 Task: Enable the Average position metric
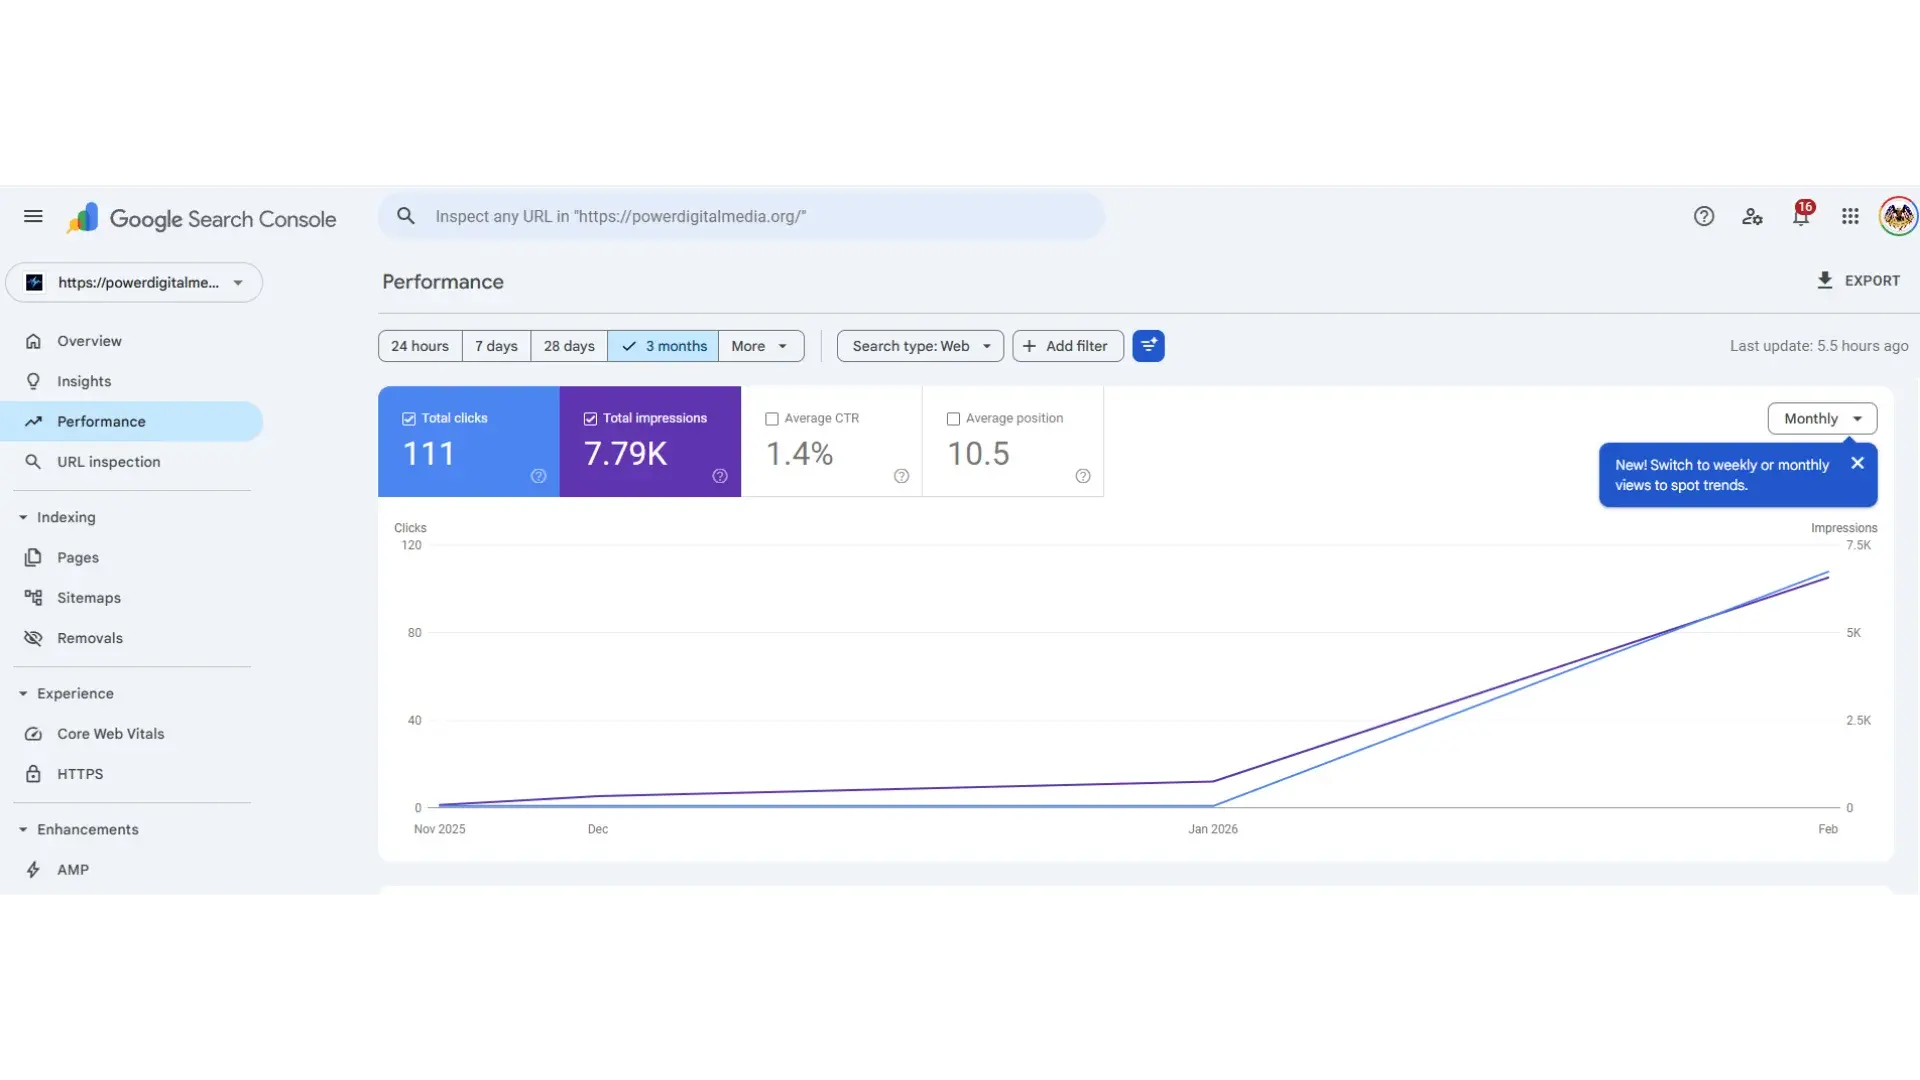[x=954, y=418]
